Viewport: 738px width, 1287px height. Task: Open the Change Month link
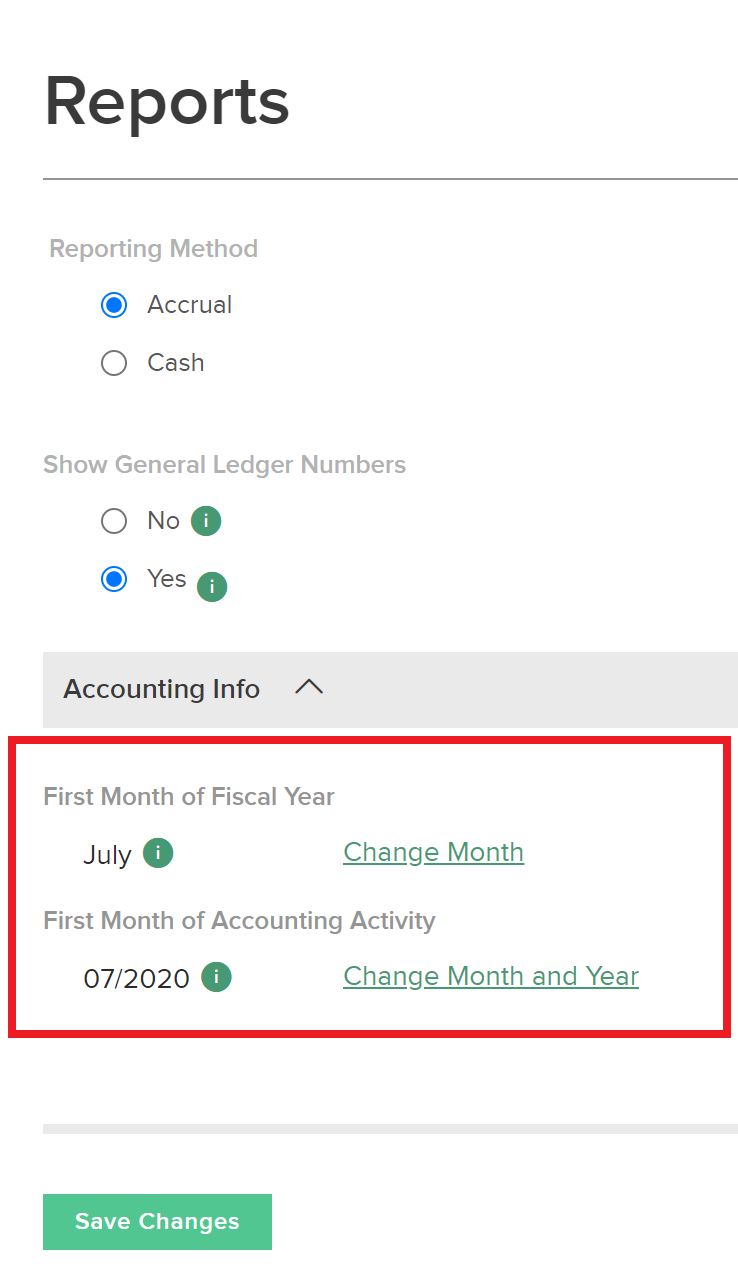click(433, 851)
